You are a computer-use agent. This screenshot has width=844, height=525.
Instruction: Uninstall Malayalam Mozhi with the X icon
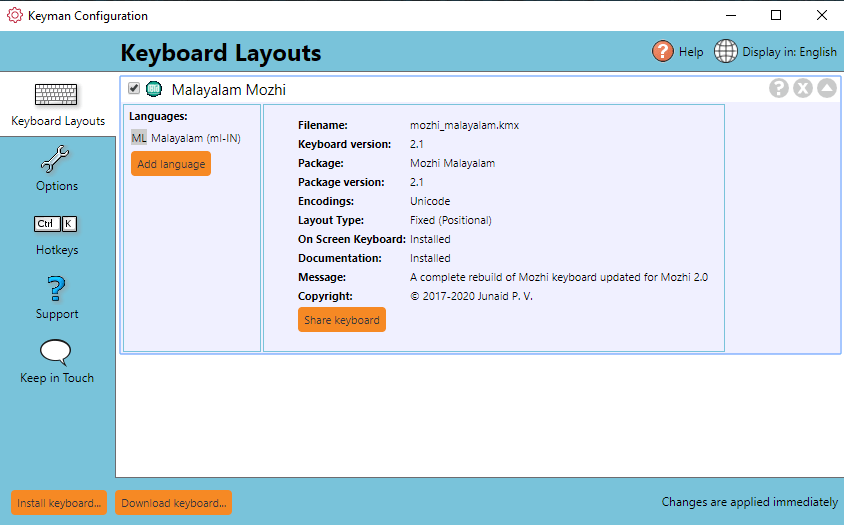(803, 88)
